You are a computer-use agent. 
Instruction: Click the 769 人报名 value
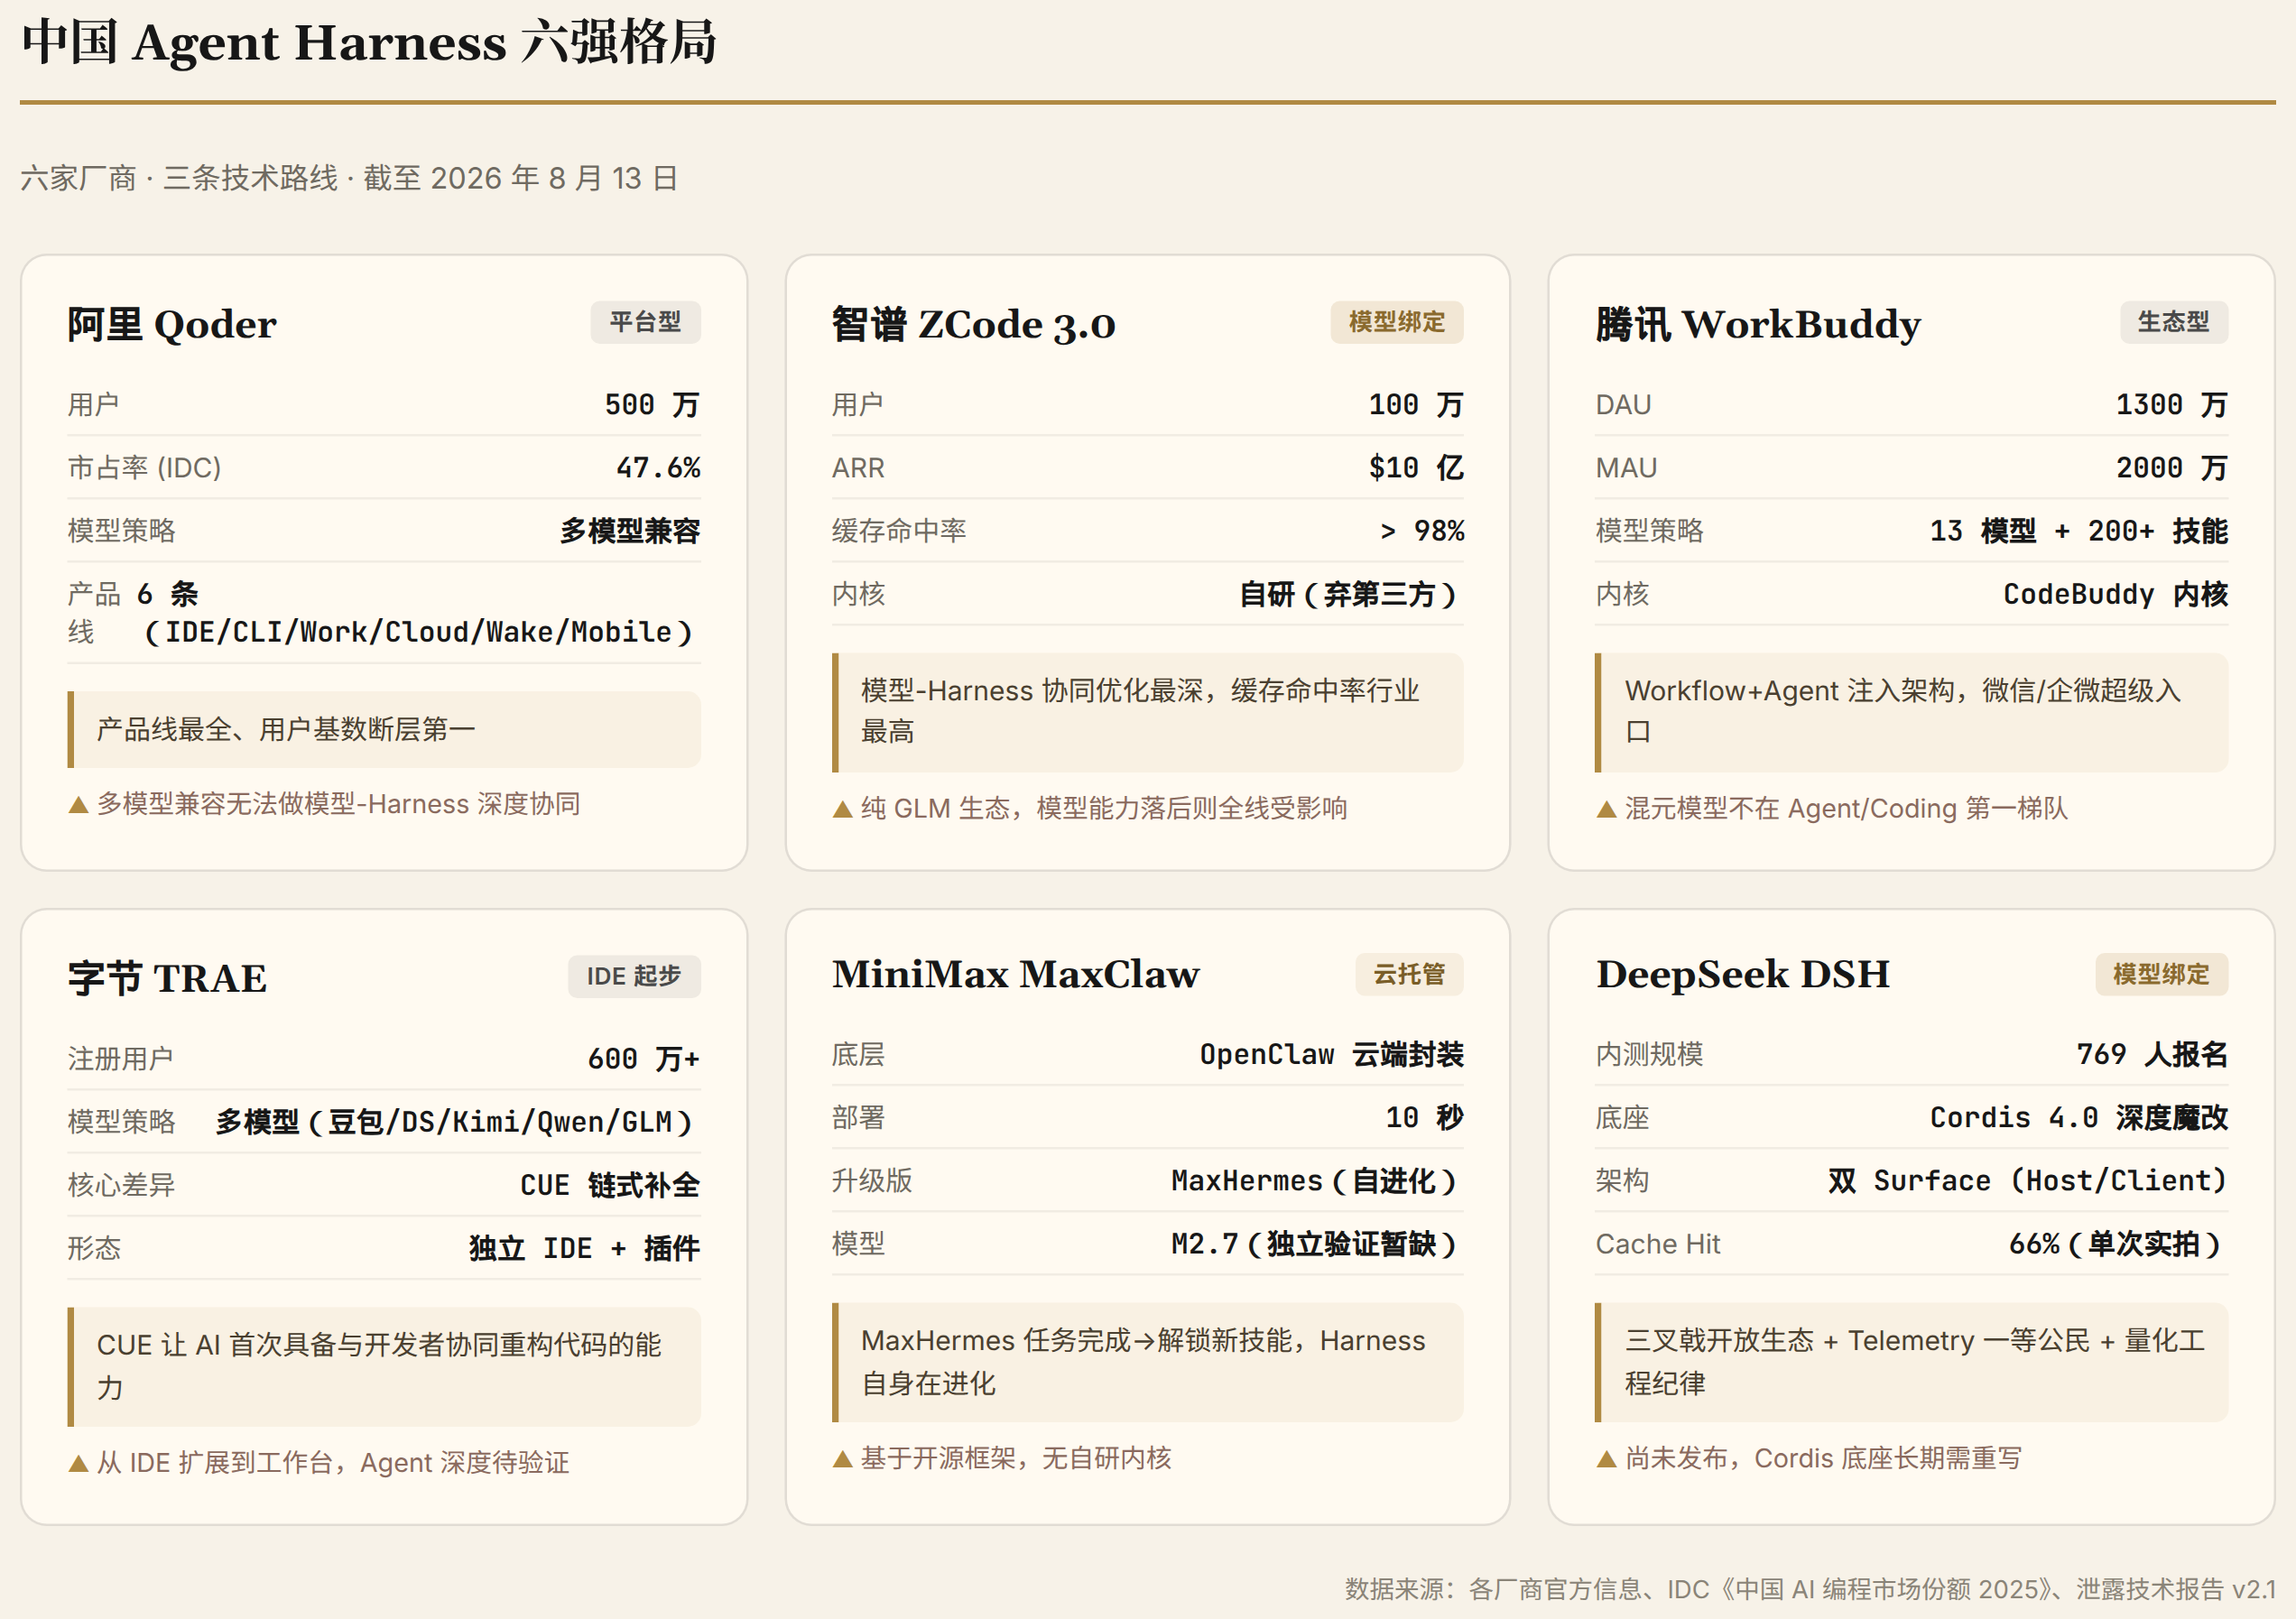pyautogui.click(x=2153, y=1055)
